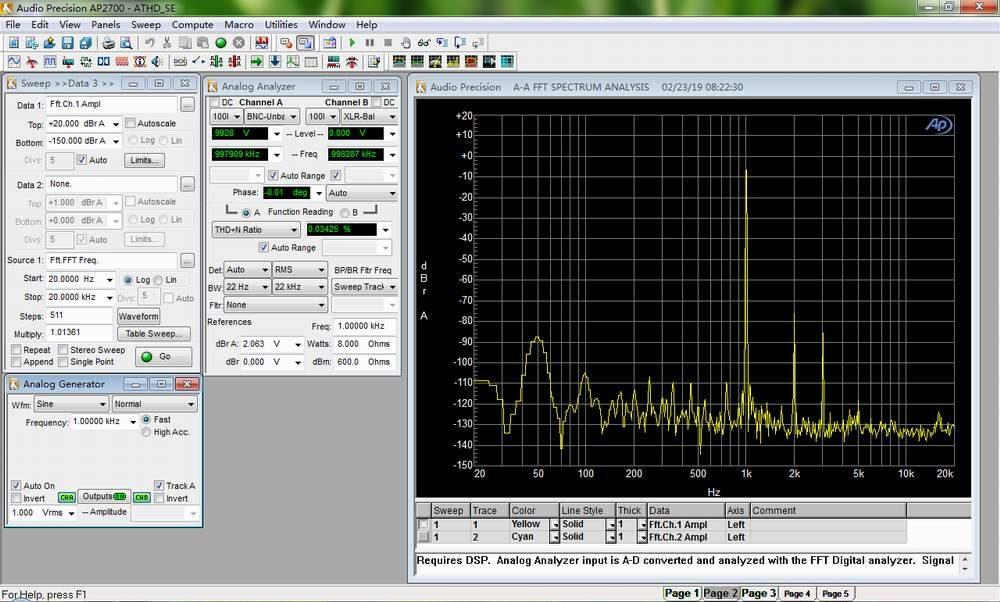Open the Sweep Track filter dropdown
Image resolution: width=1000 pixels, height=602 pixels.
tap(364, 287)
